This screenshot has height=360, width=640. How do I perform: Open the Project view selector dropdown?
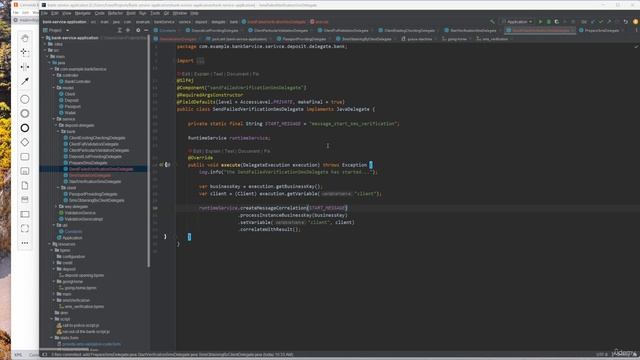point(56,30)
